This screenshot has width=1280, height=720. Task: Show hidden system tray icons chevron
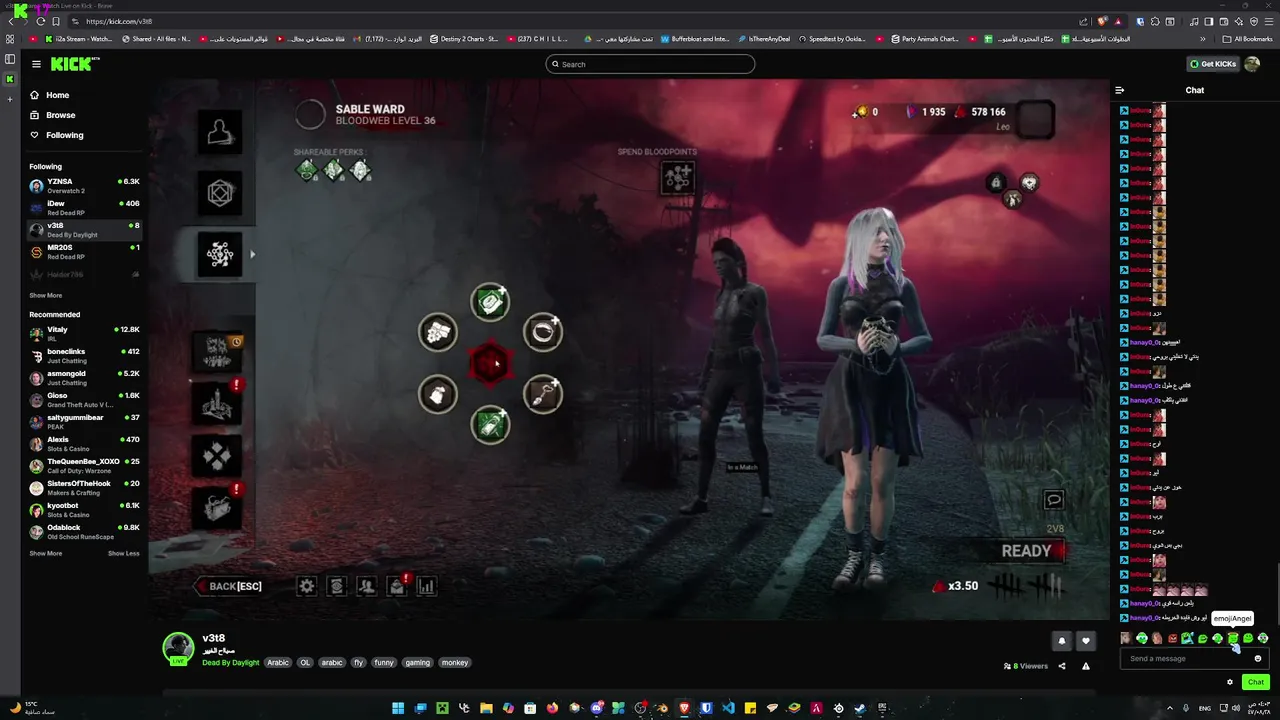pos(1170,708)
